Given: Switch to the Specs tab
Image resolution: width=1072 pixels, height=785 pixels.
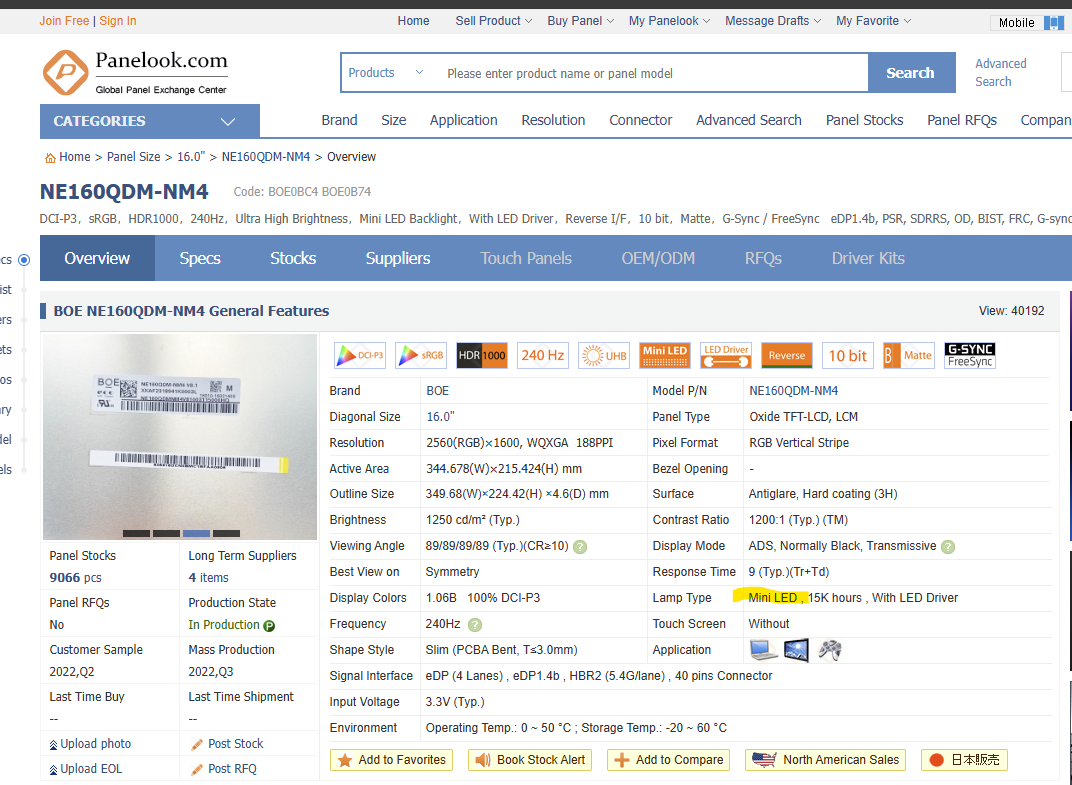Looking at the screenshot, I should tap(200, 258).
